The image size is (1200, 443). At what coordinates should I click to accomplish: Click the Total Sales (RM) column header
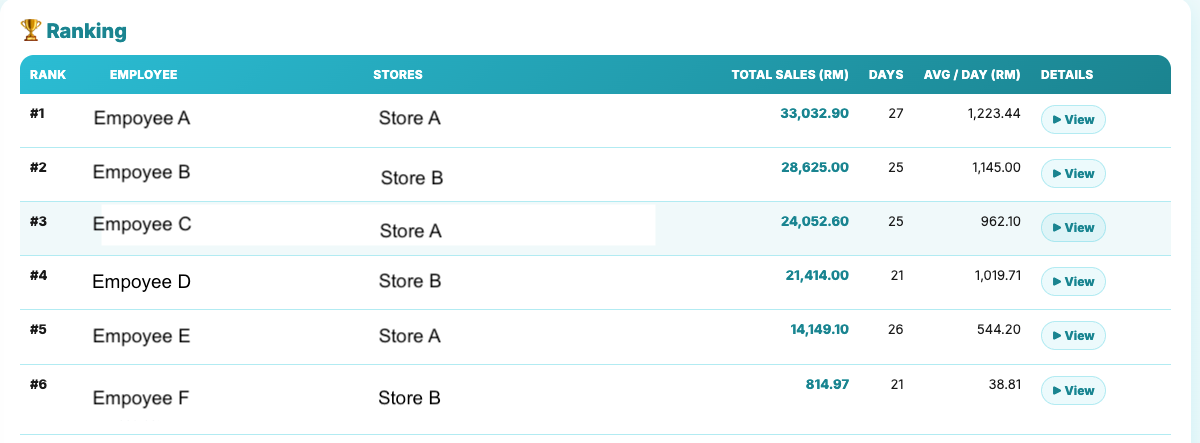[x=789, y=75]
